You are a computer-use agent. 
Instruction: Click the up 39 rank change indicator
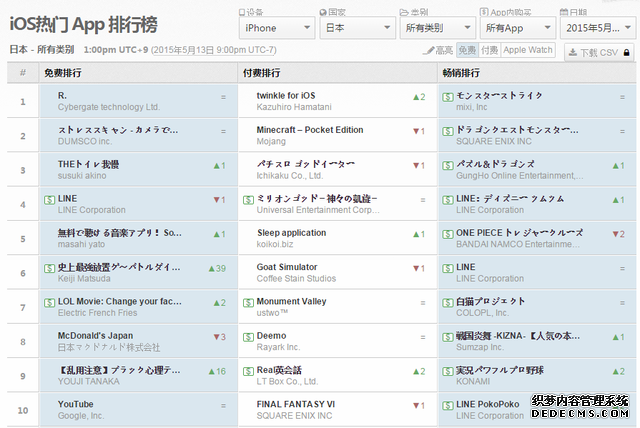(217, 268)
